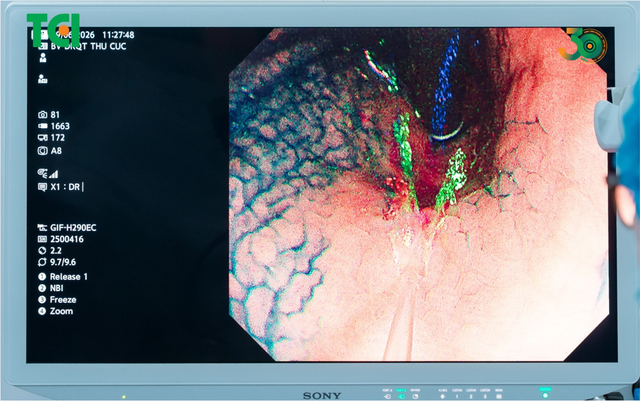640x401 pixels.
Task: Click the SONY logo on the monitor bezel
Action: (322, 395)
